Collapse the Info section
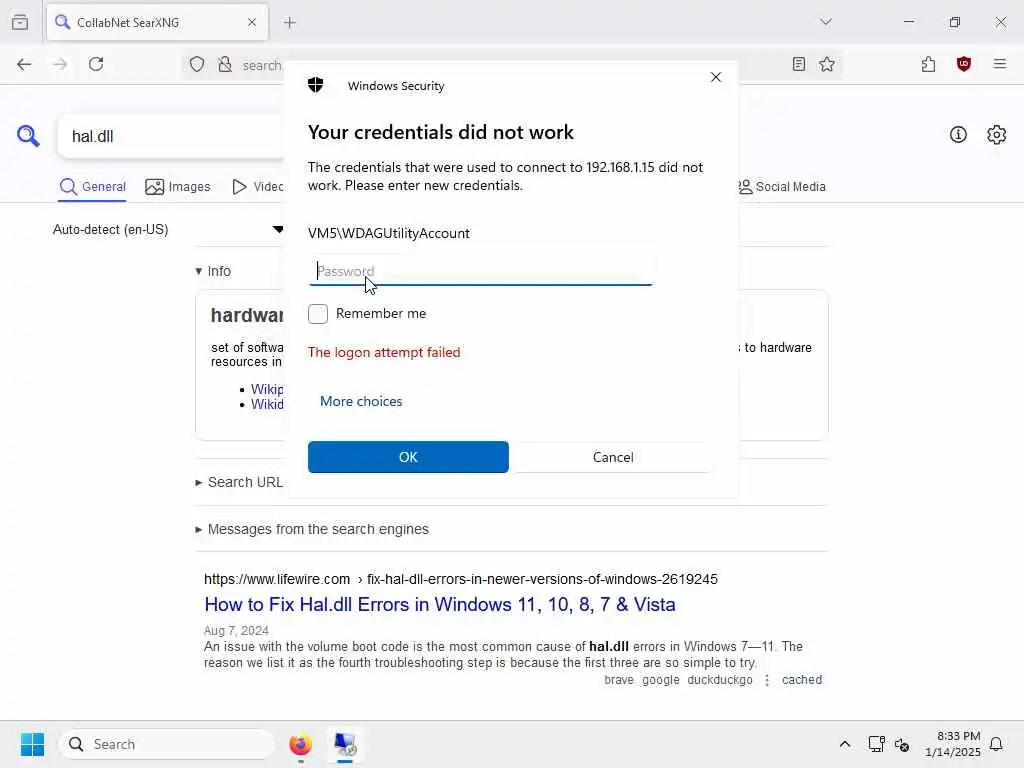Viewport: 1024px width, 768px height. 213,271
